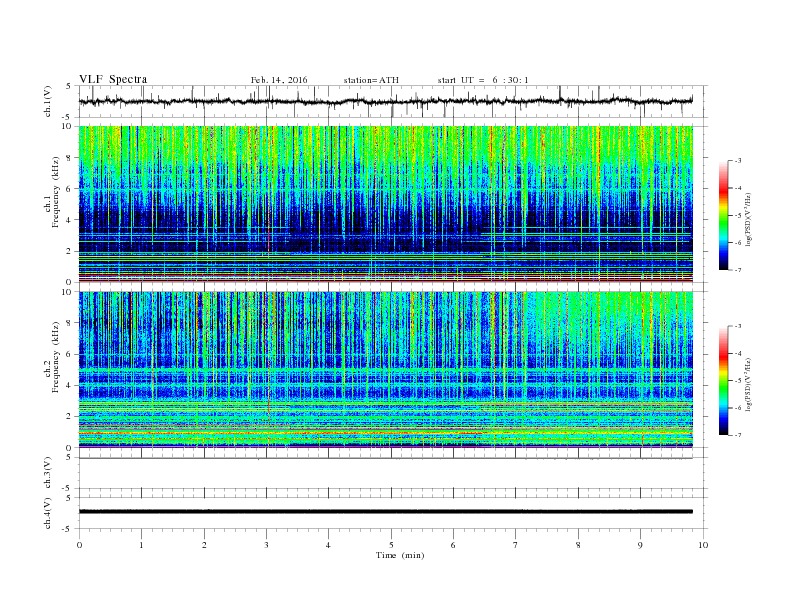The height and width of the screenshot is (612, 792).
Task: Click the 'ch.1(V)' waveform axis label
Action: [48, 101]
